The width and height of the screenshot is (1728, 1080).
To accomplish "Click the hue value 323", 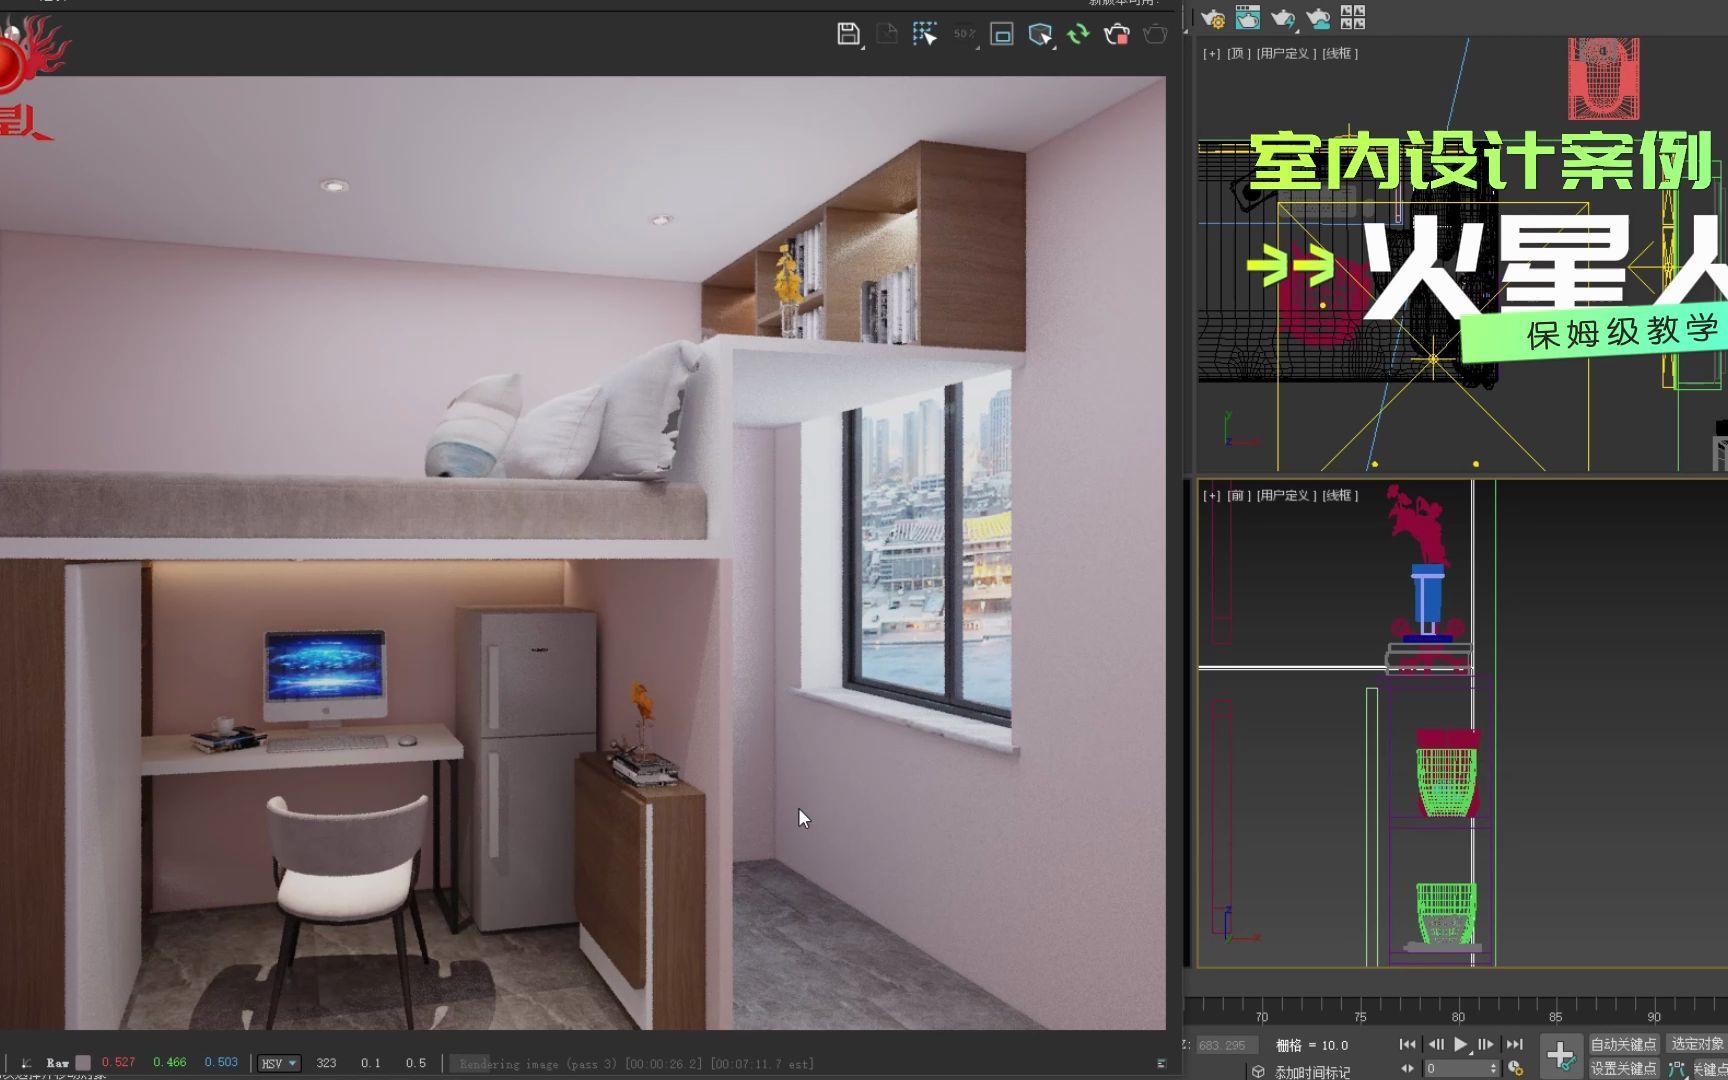I will tap(326, 1063).
